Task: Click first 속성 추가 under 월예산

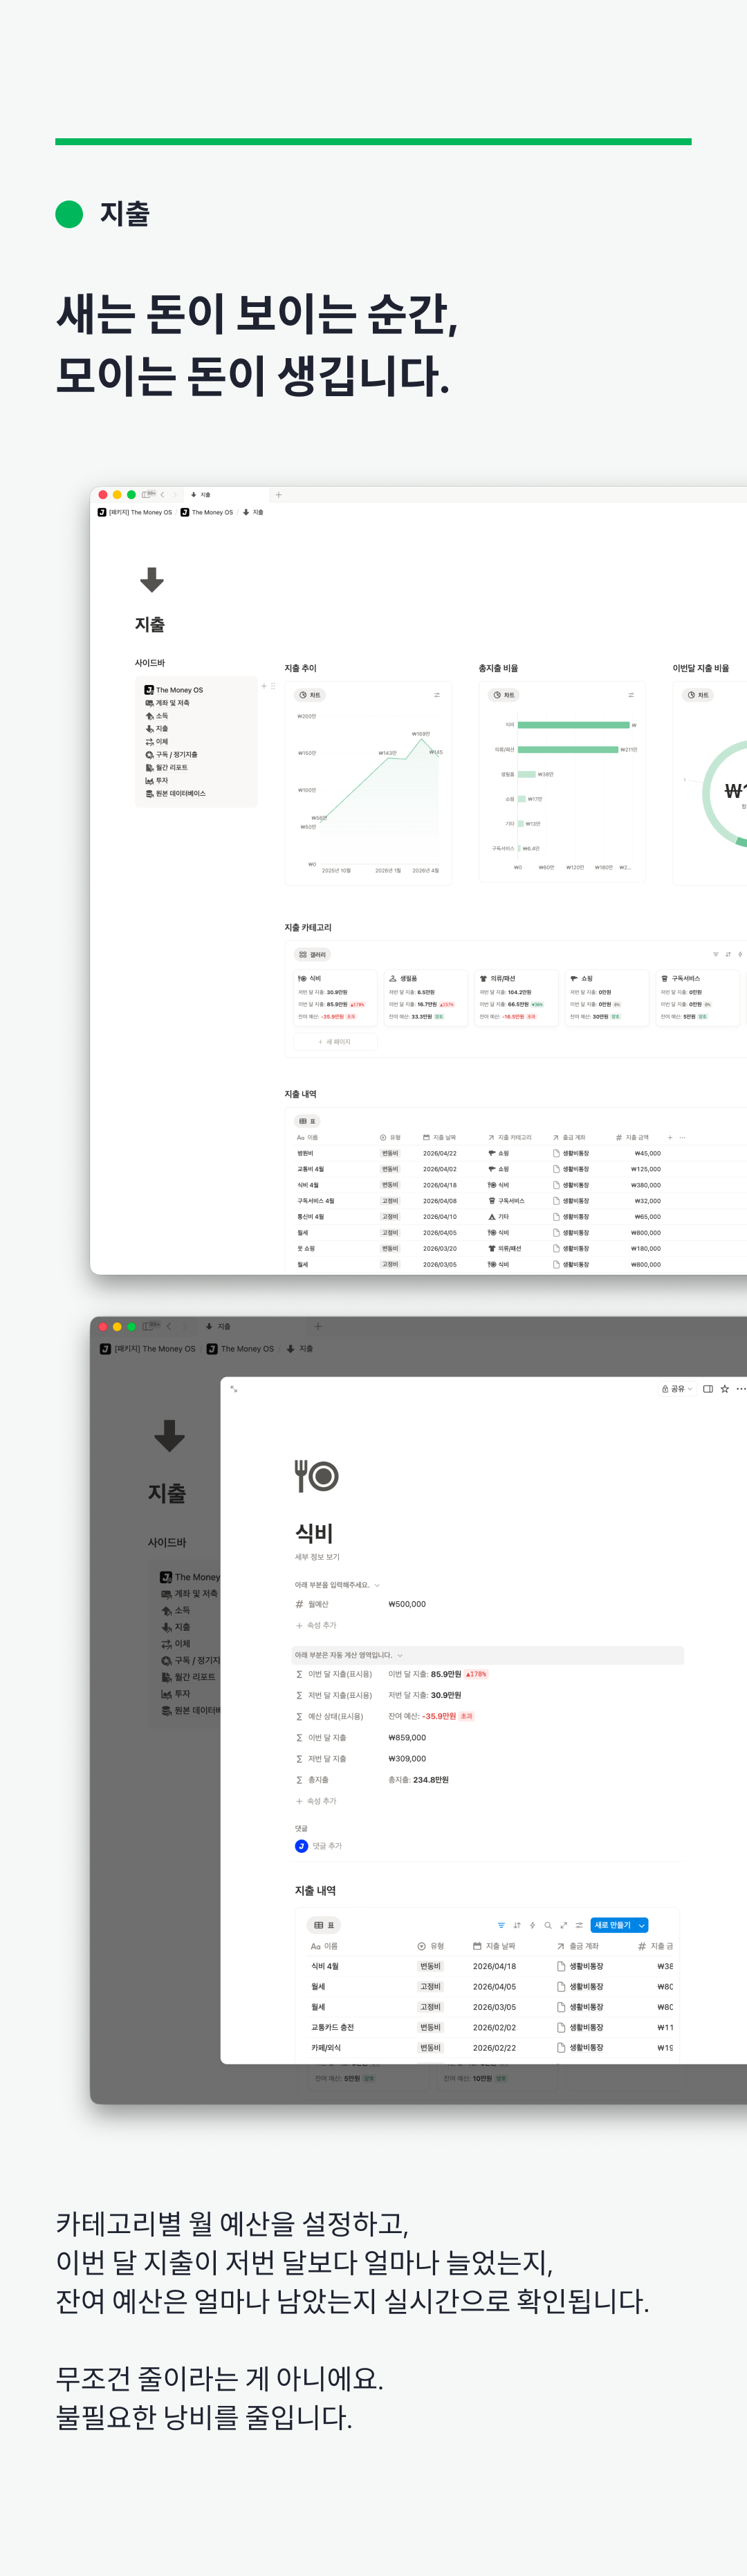Action: coord(316,1625)
